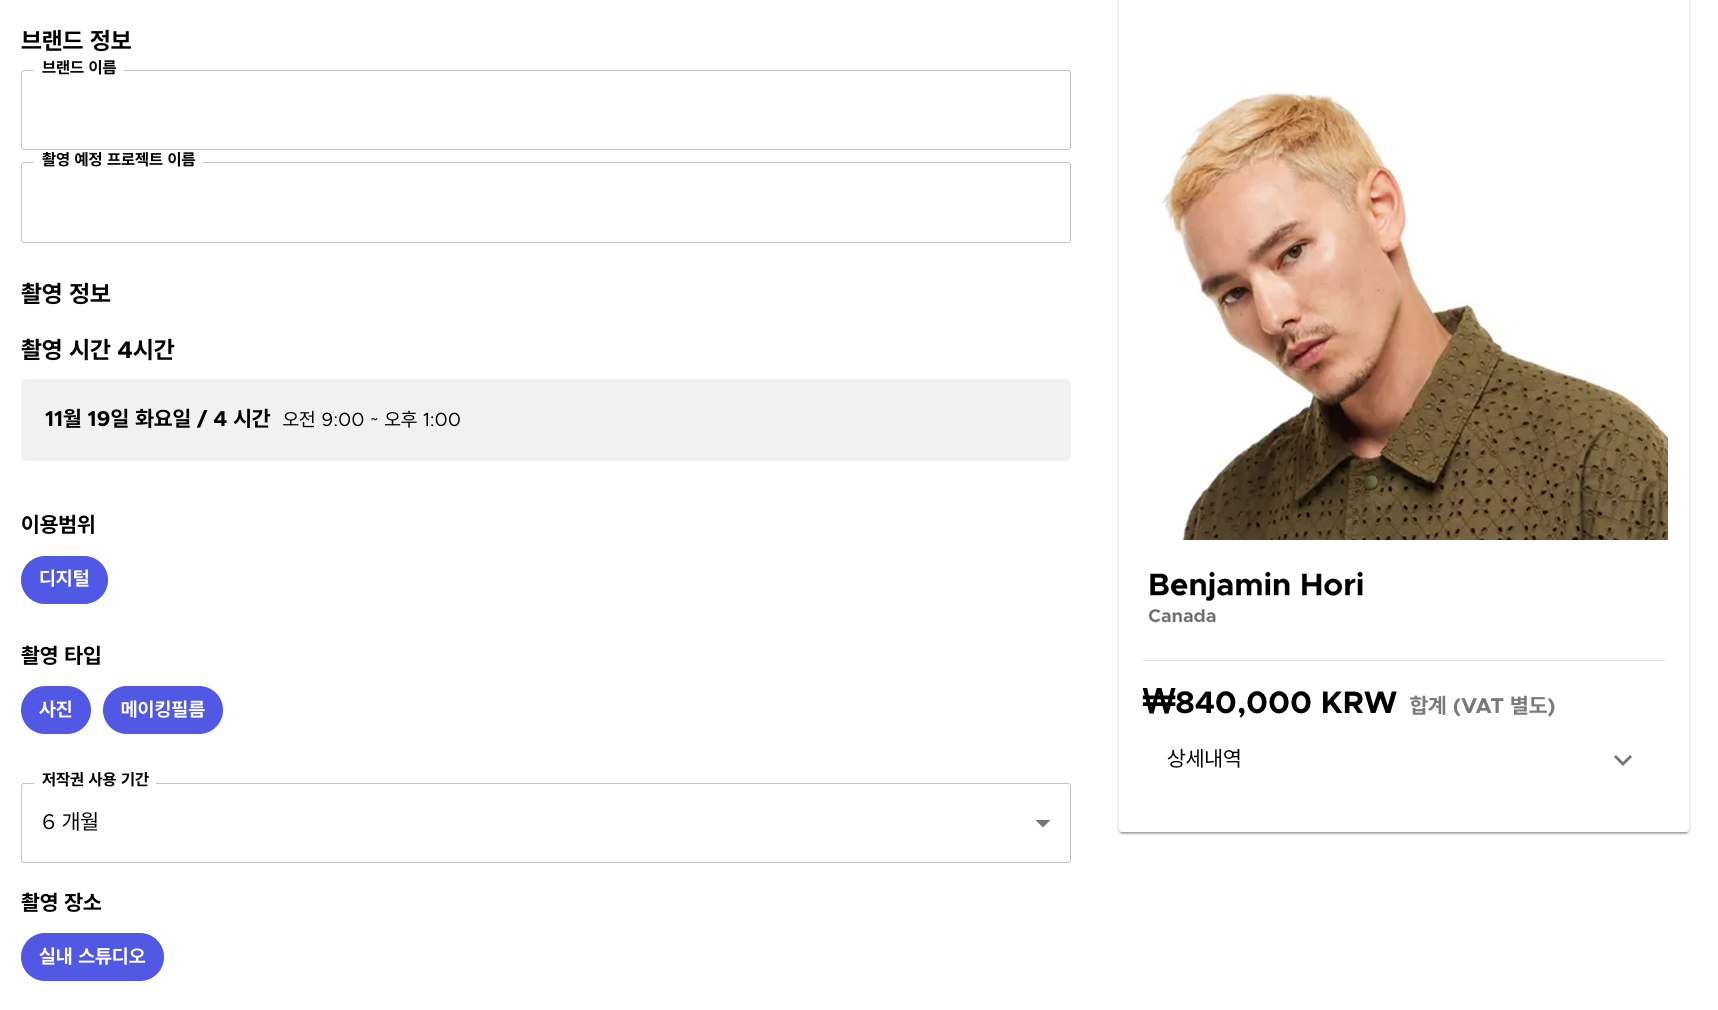Select the 실내 스튜디오 location chip

(x=92, y=957)
